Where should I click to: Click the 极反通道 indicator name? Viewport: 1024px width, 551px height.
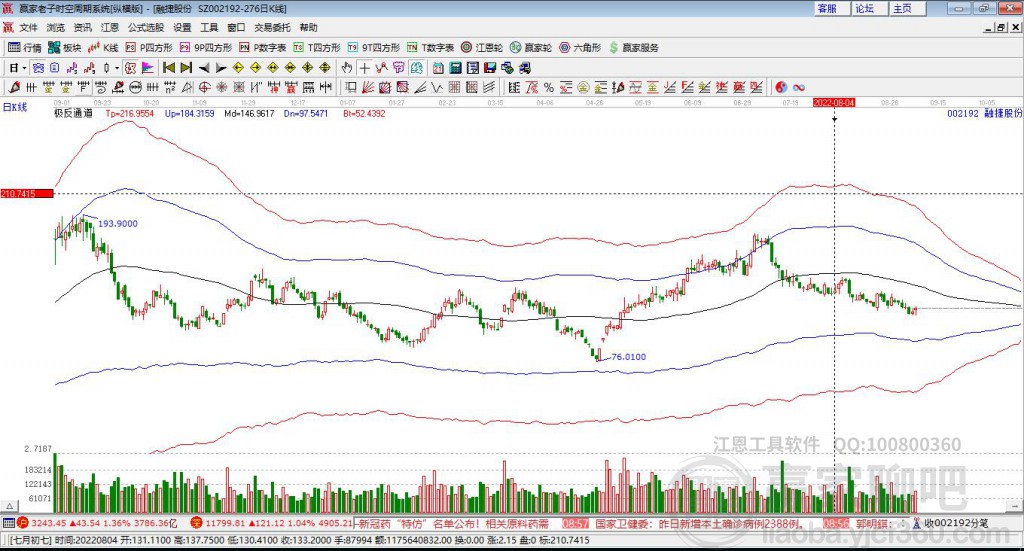tap(73, 113)
